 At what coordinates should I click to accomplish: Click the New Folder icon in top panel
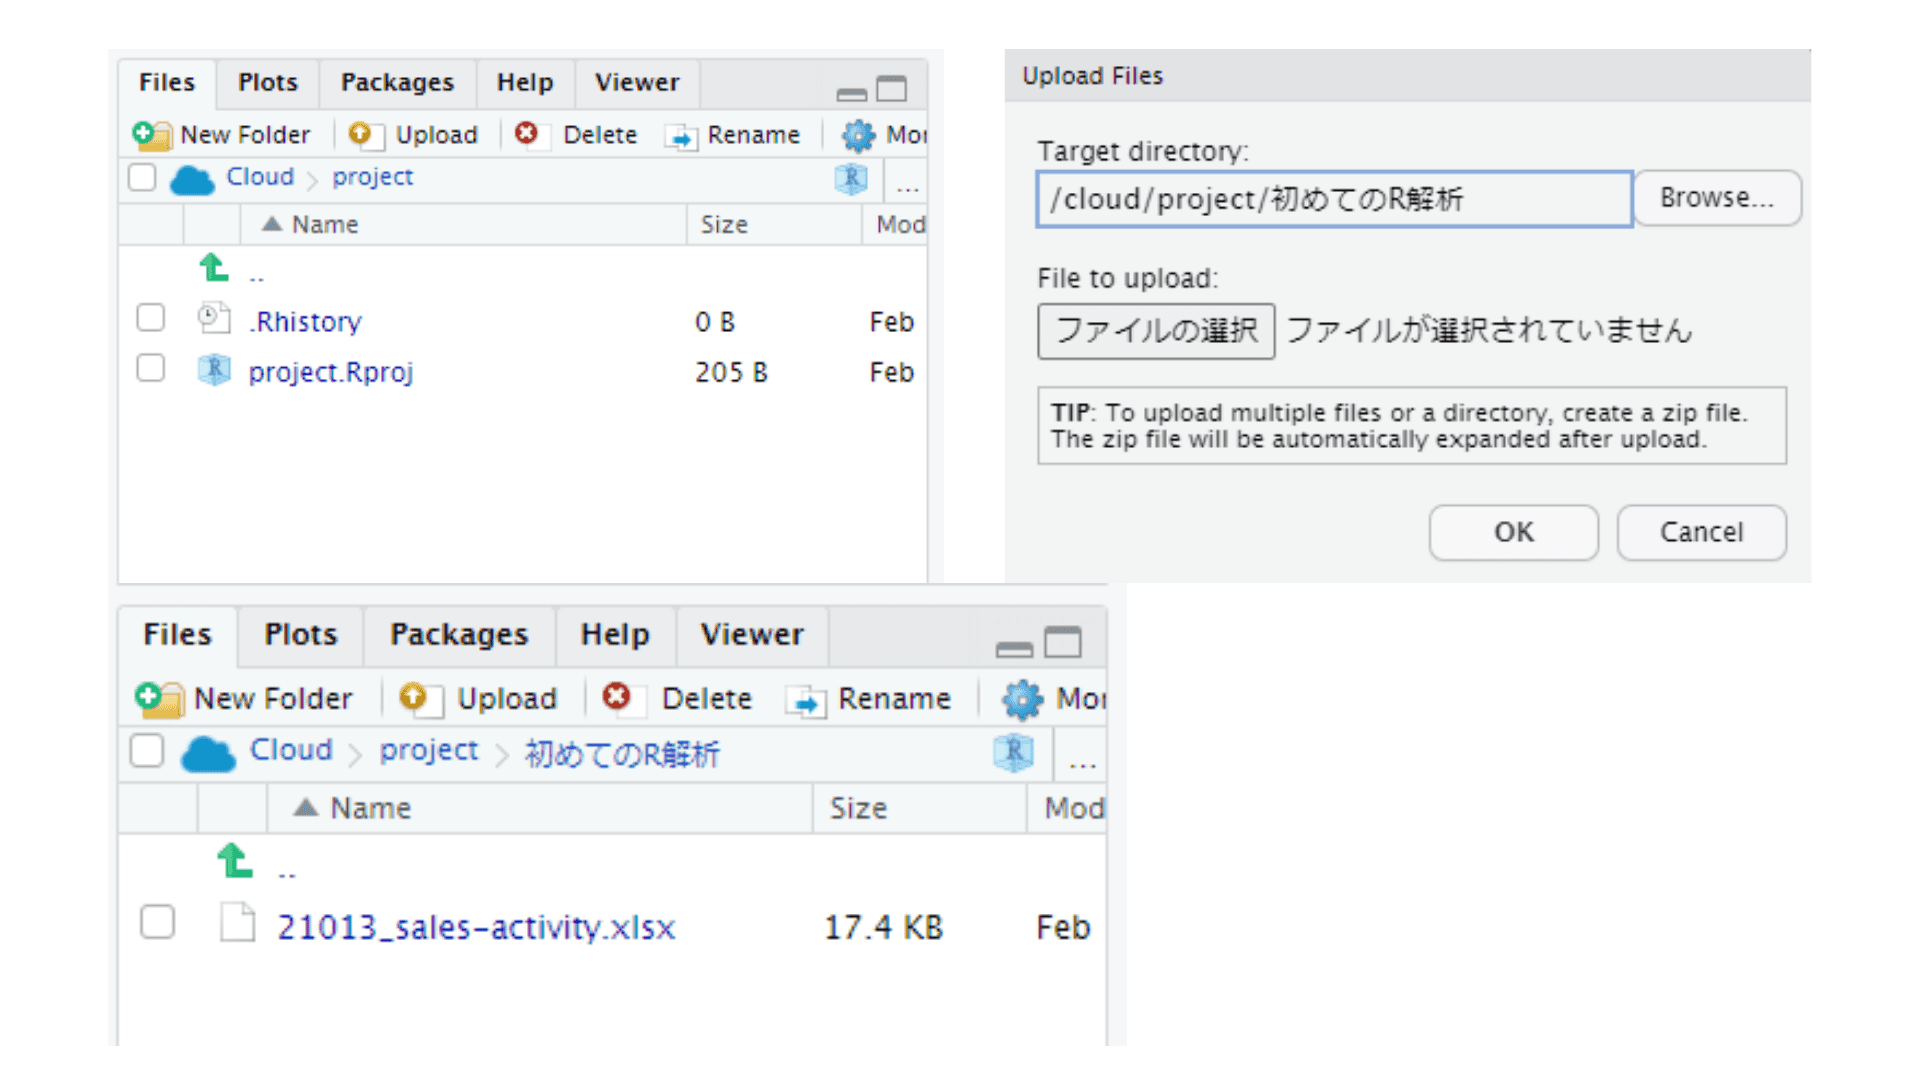point(152,135)
